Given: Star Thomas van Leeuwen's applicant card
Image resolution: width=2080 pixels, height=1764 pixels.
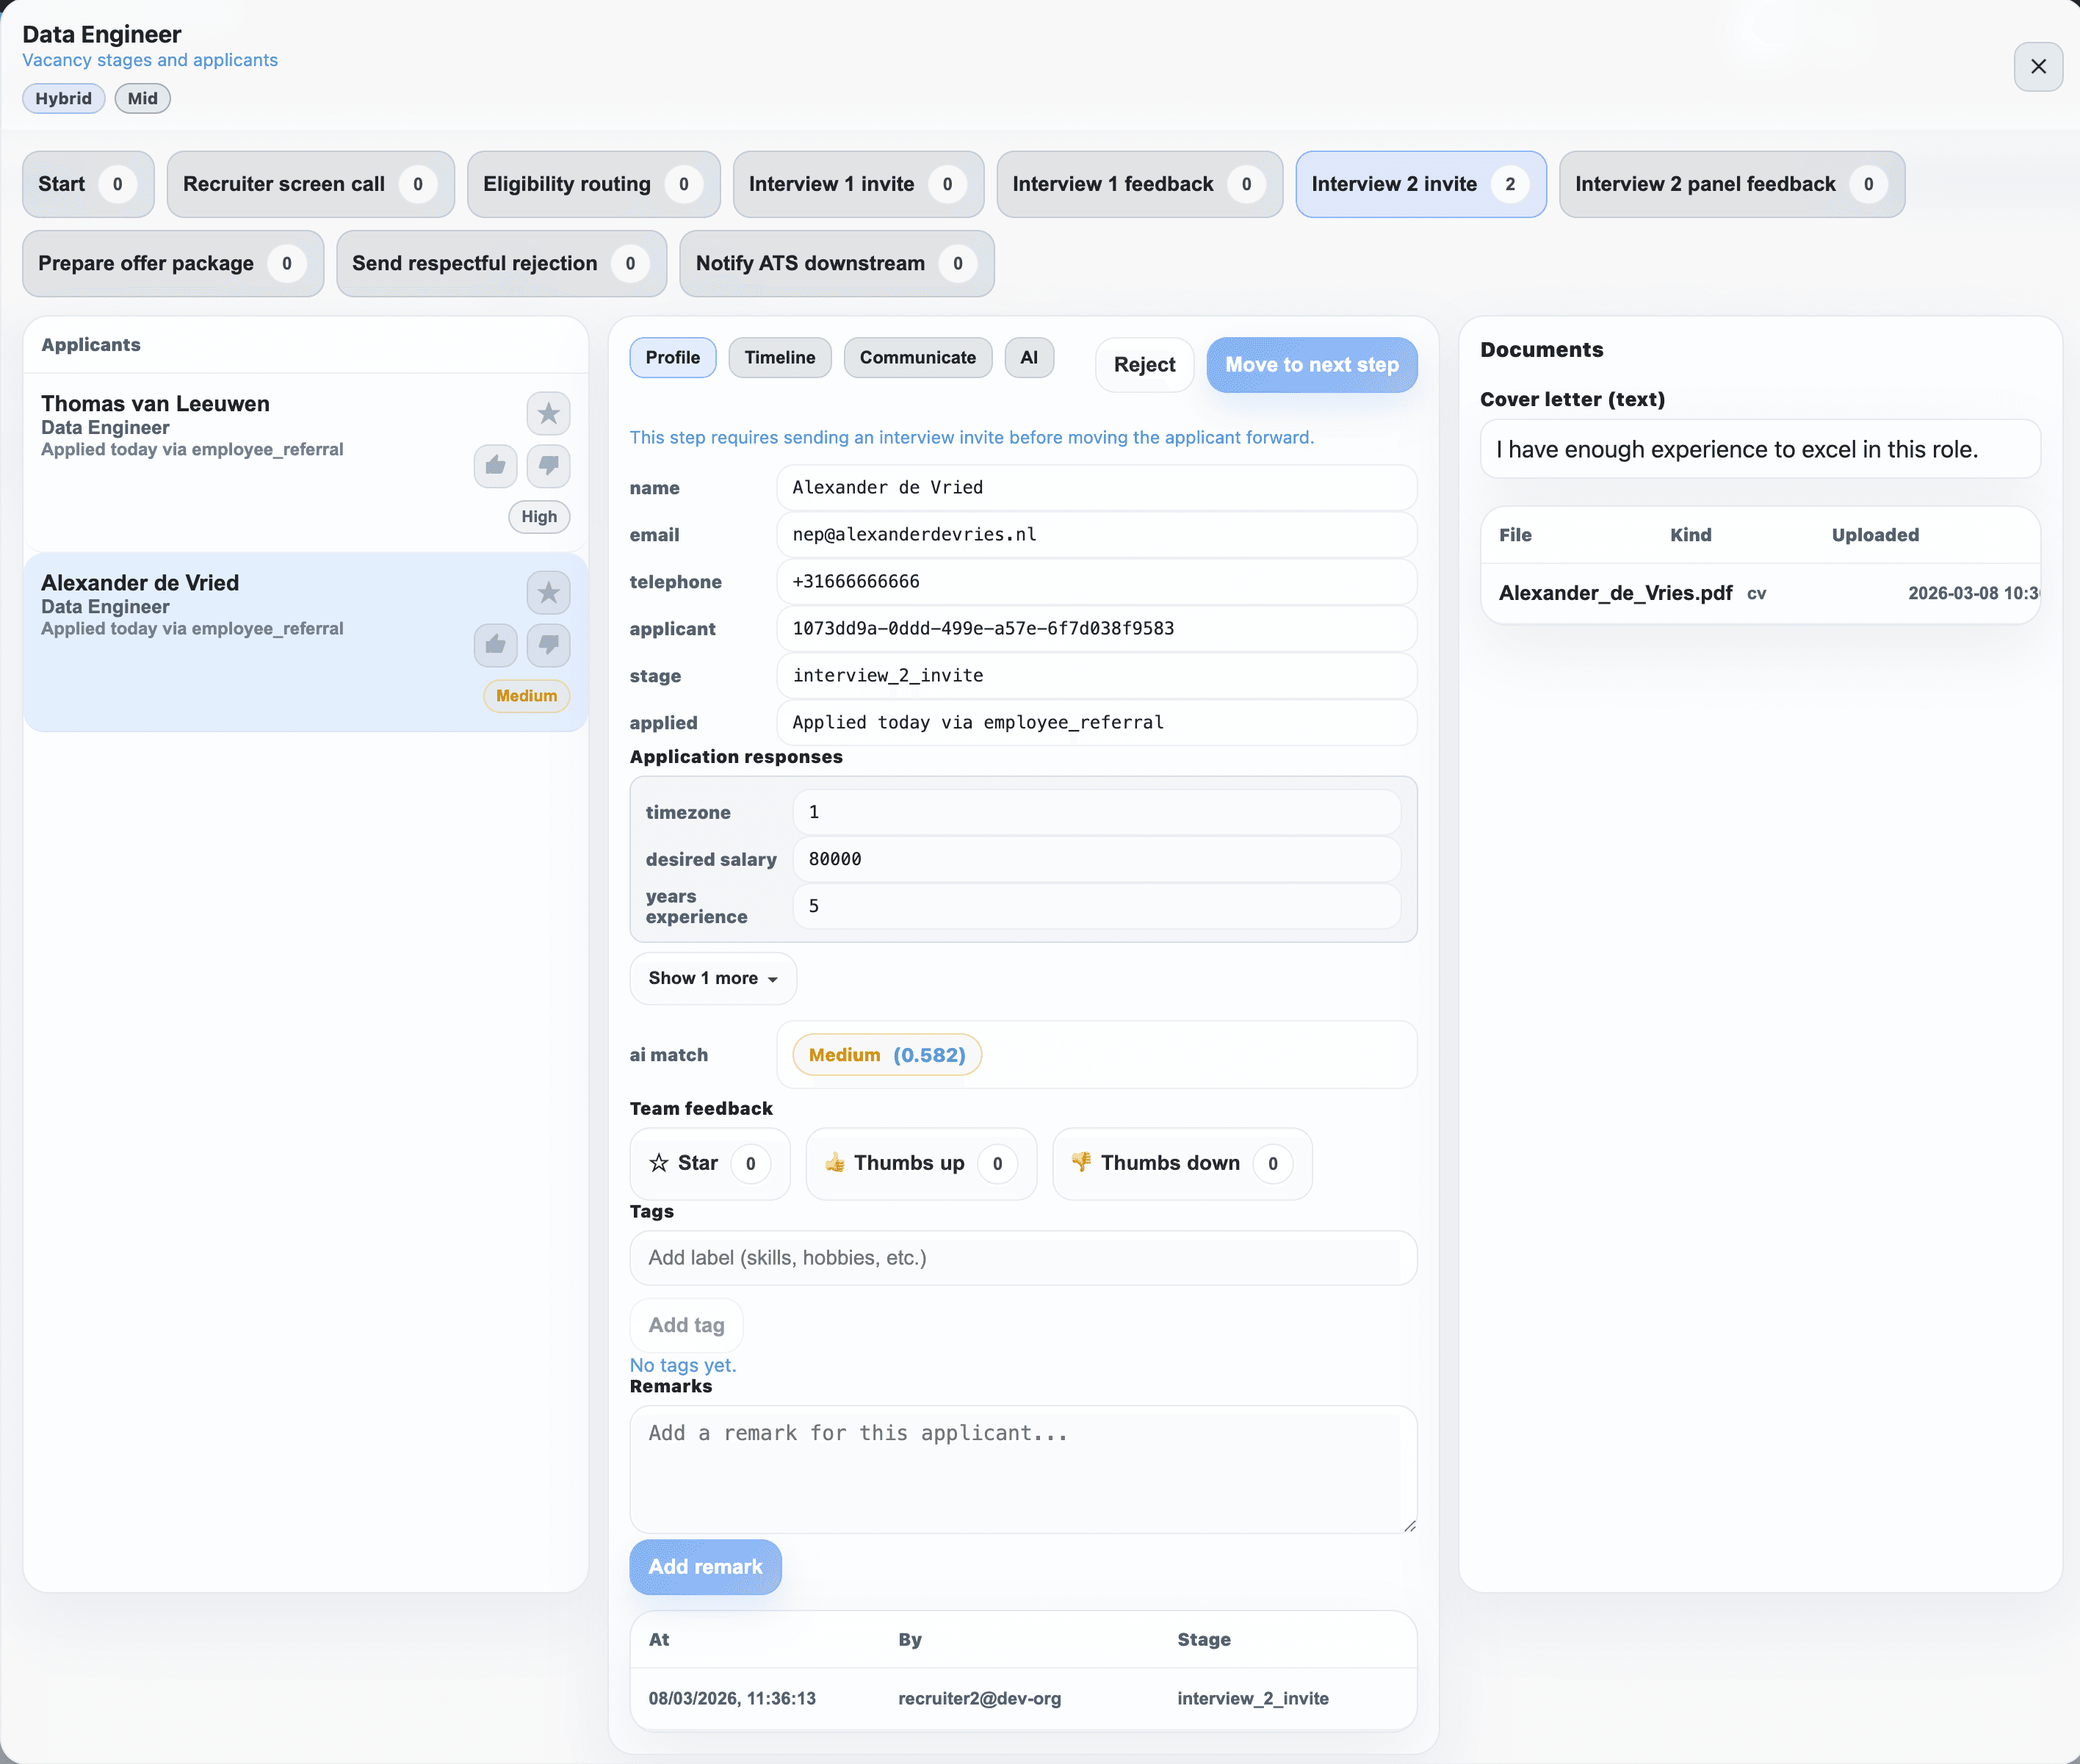Looking at the screenshot, I should pos(548,413).
